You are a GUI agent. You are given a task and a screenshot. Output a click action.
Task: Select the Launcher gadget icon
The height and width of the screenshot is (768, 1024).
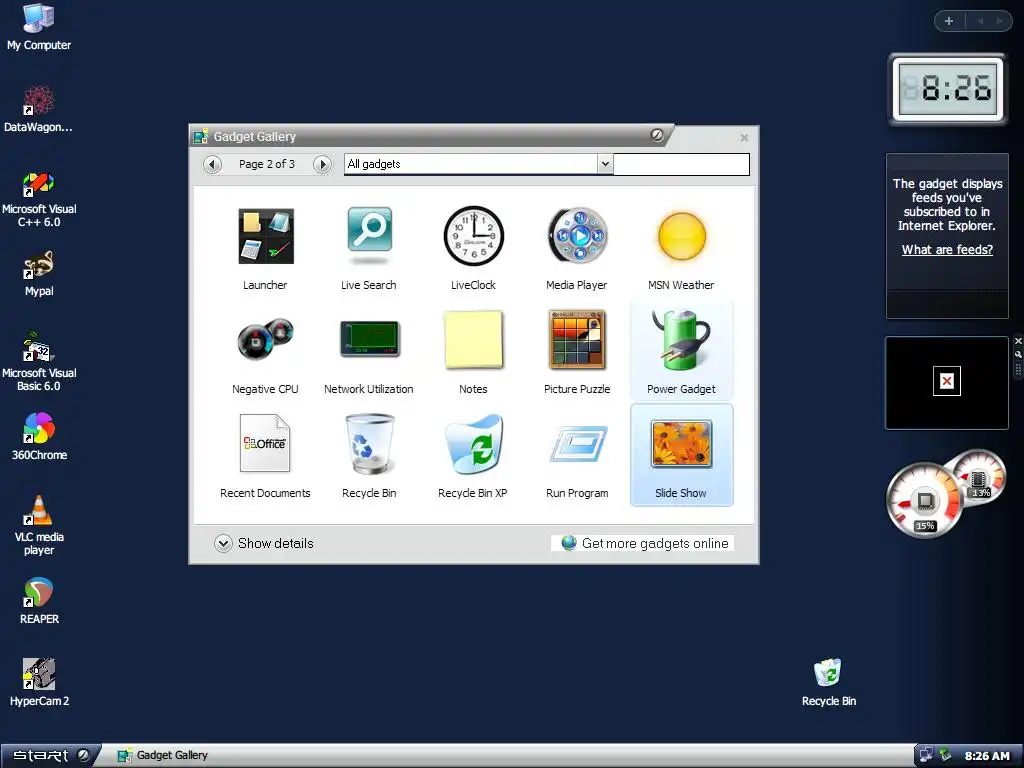pyautogui.click(x=265, y=236)
